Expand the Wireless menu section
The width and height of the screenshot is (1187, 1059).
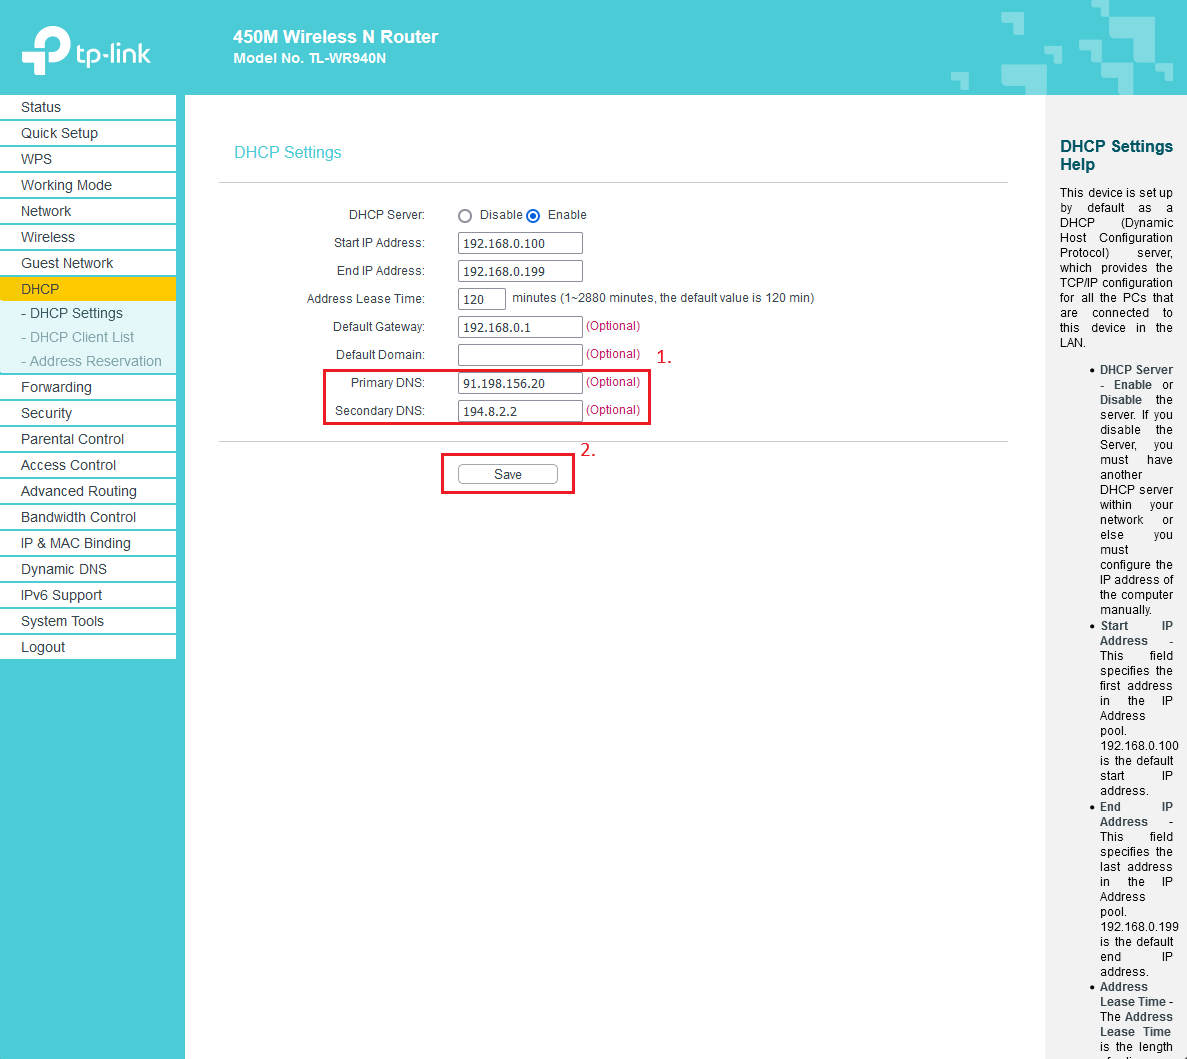[48, 237]
